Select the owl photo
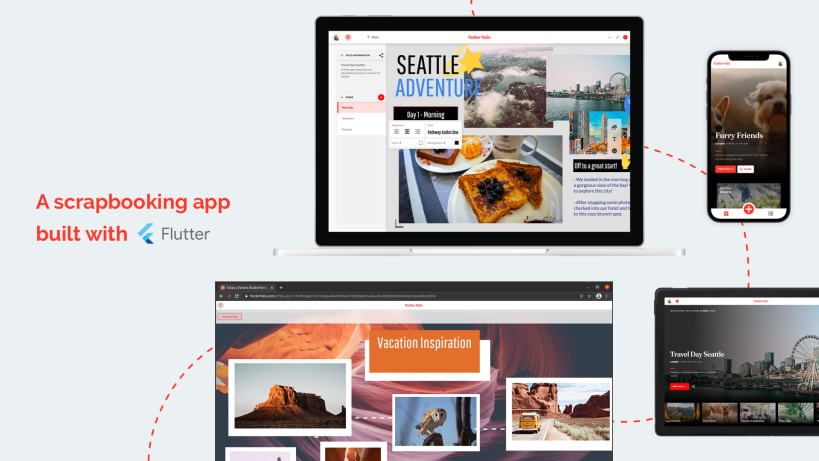The image size is (819, 461). pos(436,422)
